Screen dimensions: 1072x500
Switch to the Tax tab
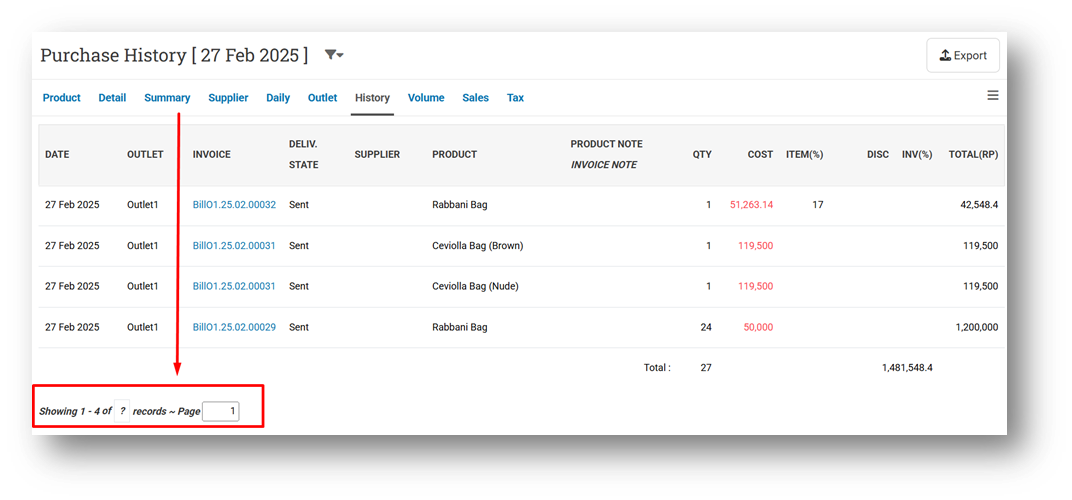tap(515, 98)
